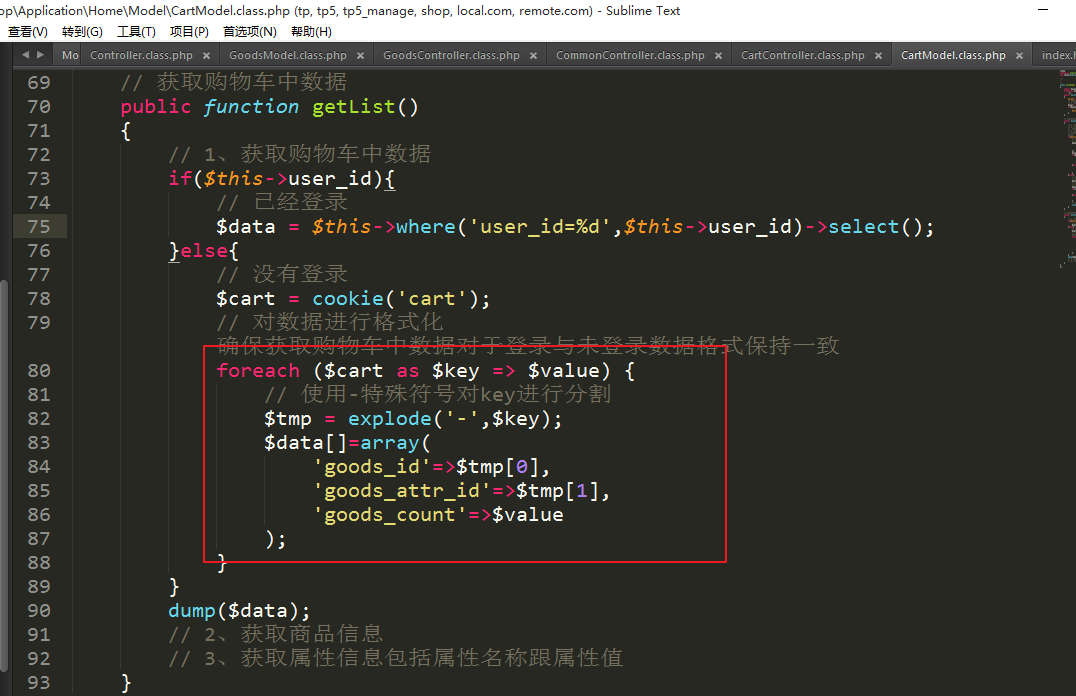
Task: Close the GoodsController.class.php tab
Action: (533, 56)
